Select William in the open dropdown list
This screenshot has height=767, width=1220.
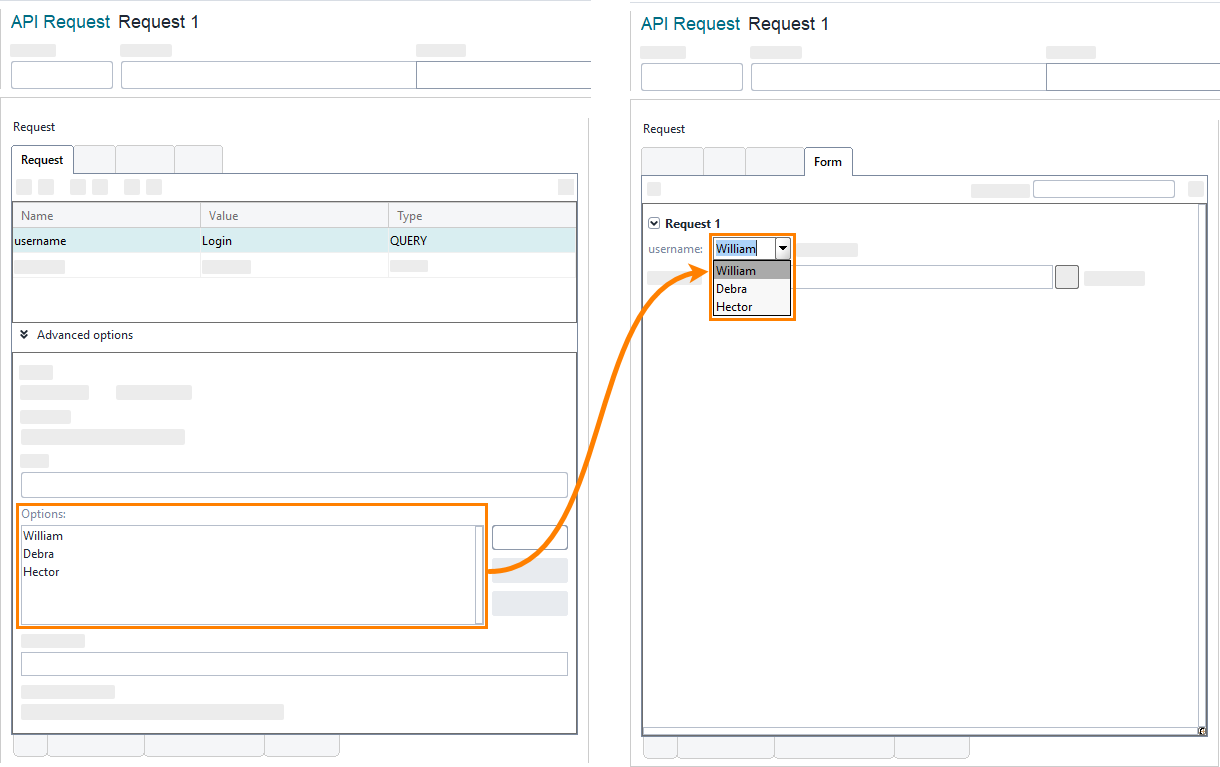pyautogui.click(x=736, y=271)
